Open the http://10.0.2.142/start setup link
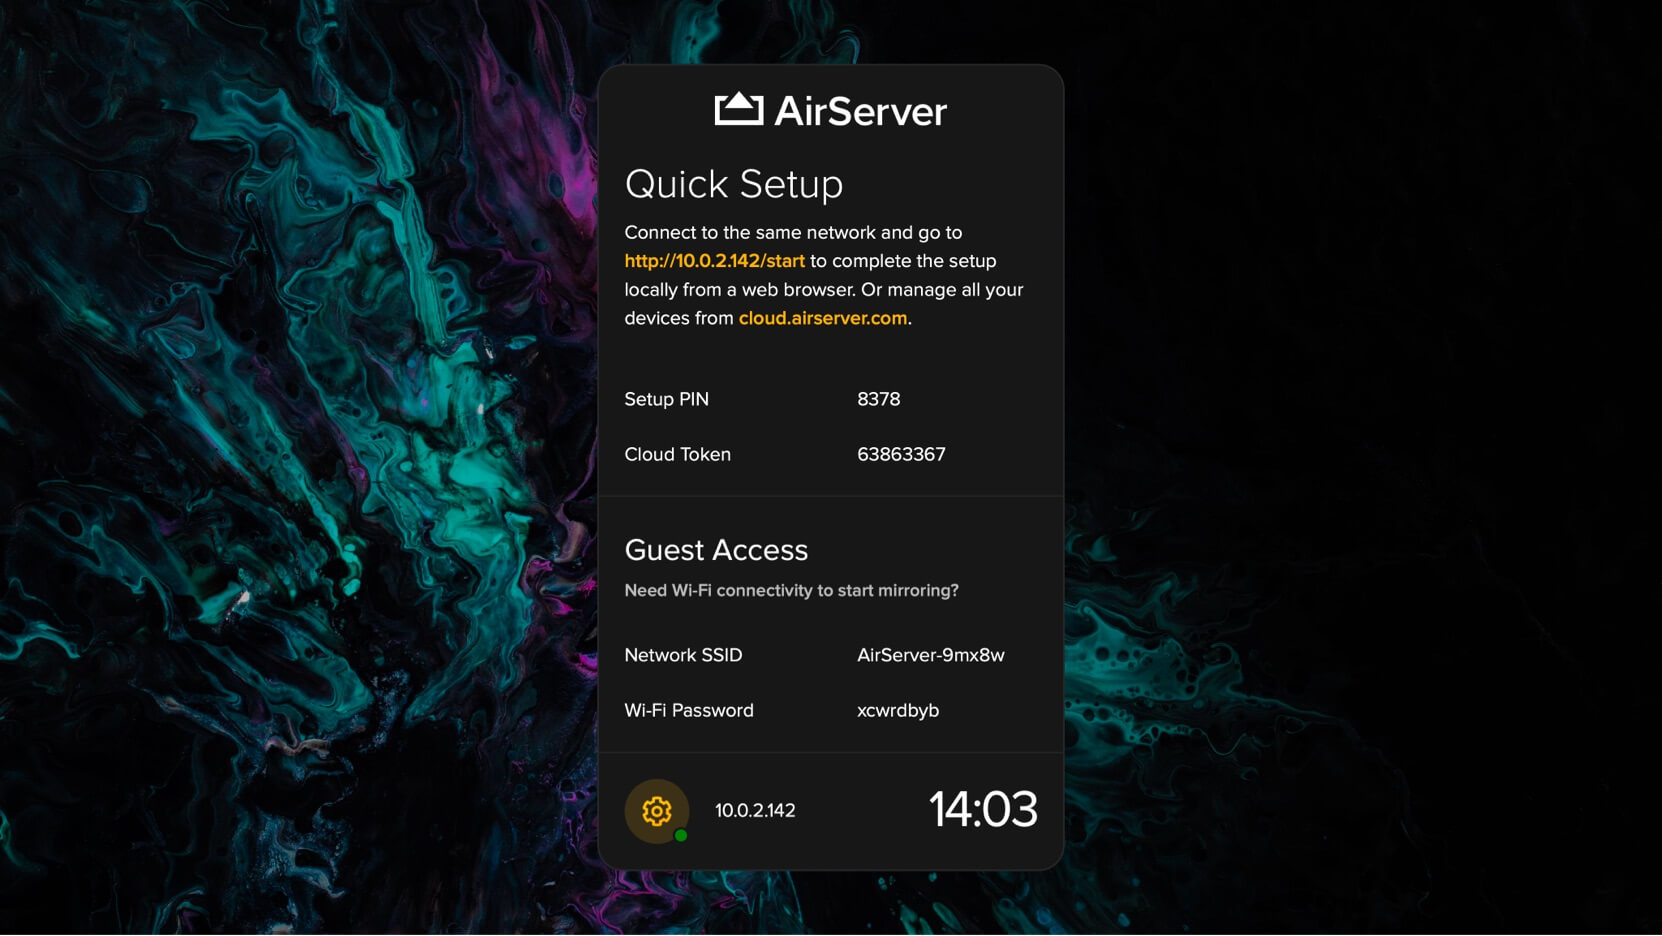This screenshot has height=936, width=1662. pos(714,261)
